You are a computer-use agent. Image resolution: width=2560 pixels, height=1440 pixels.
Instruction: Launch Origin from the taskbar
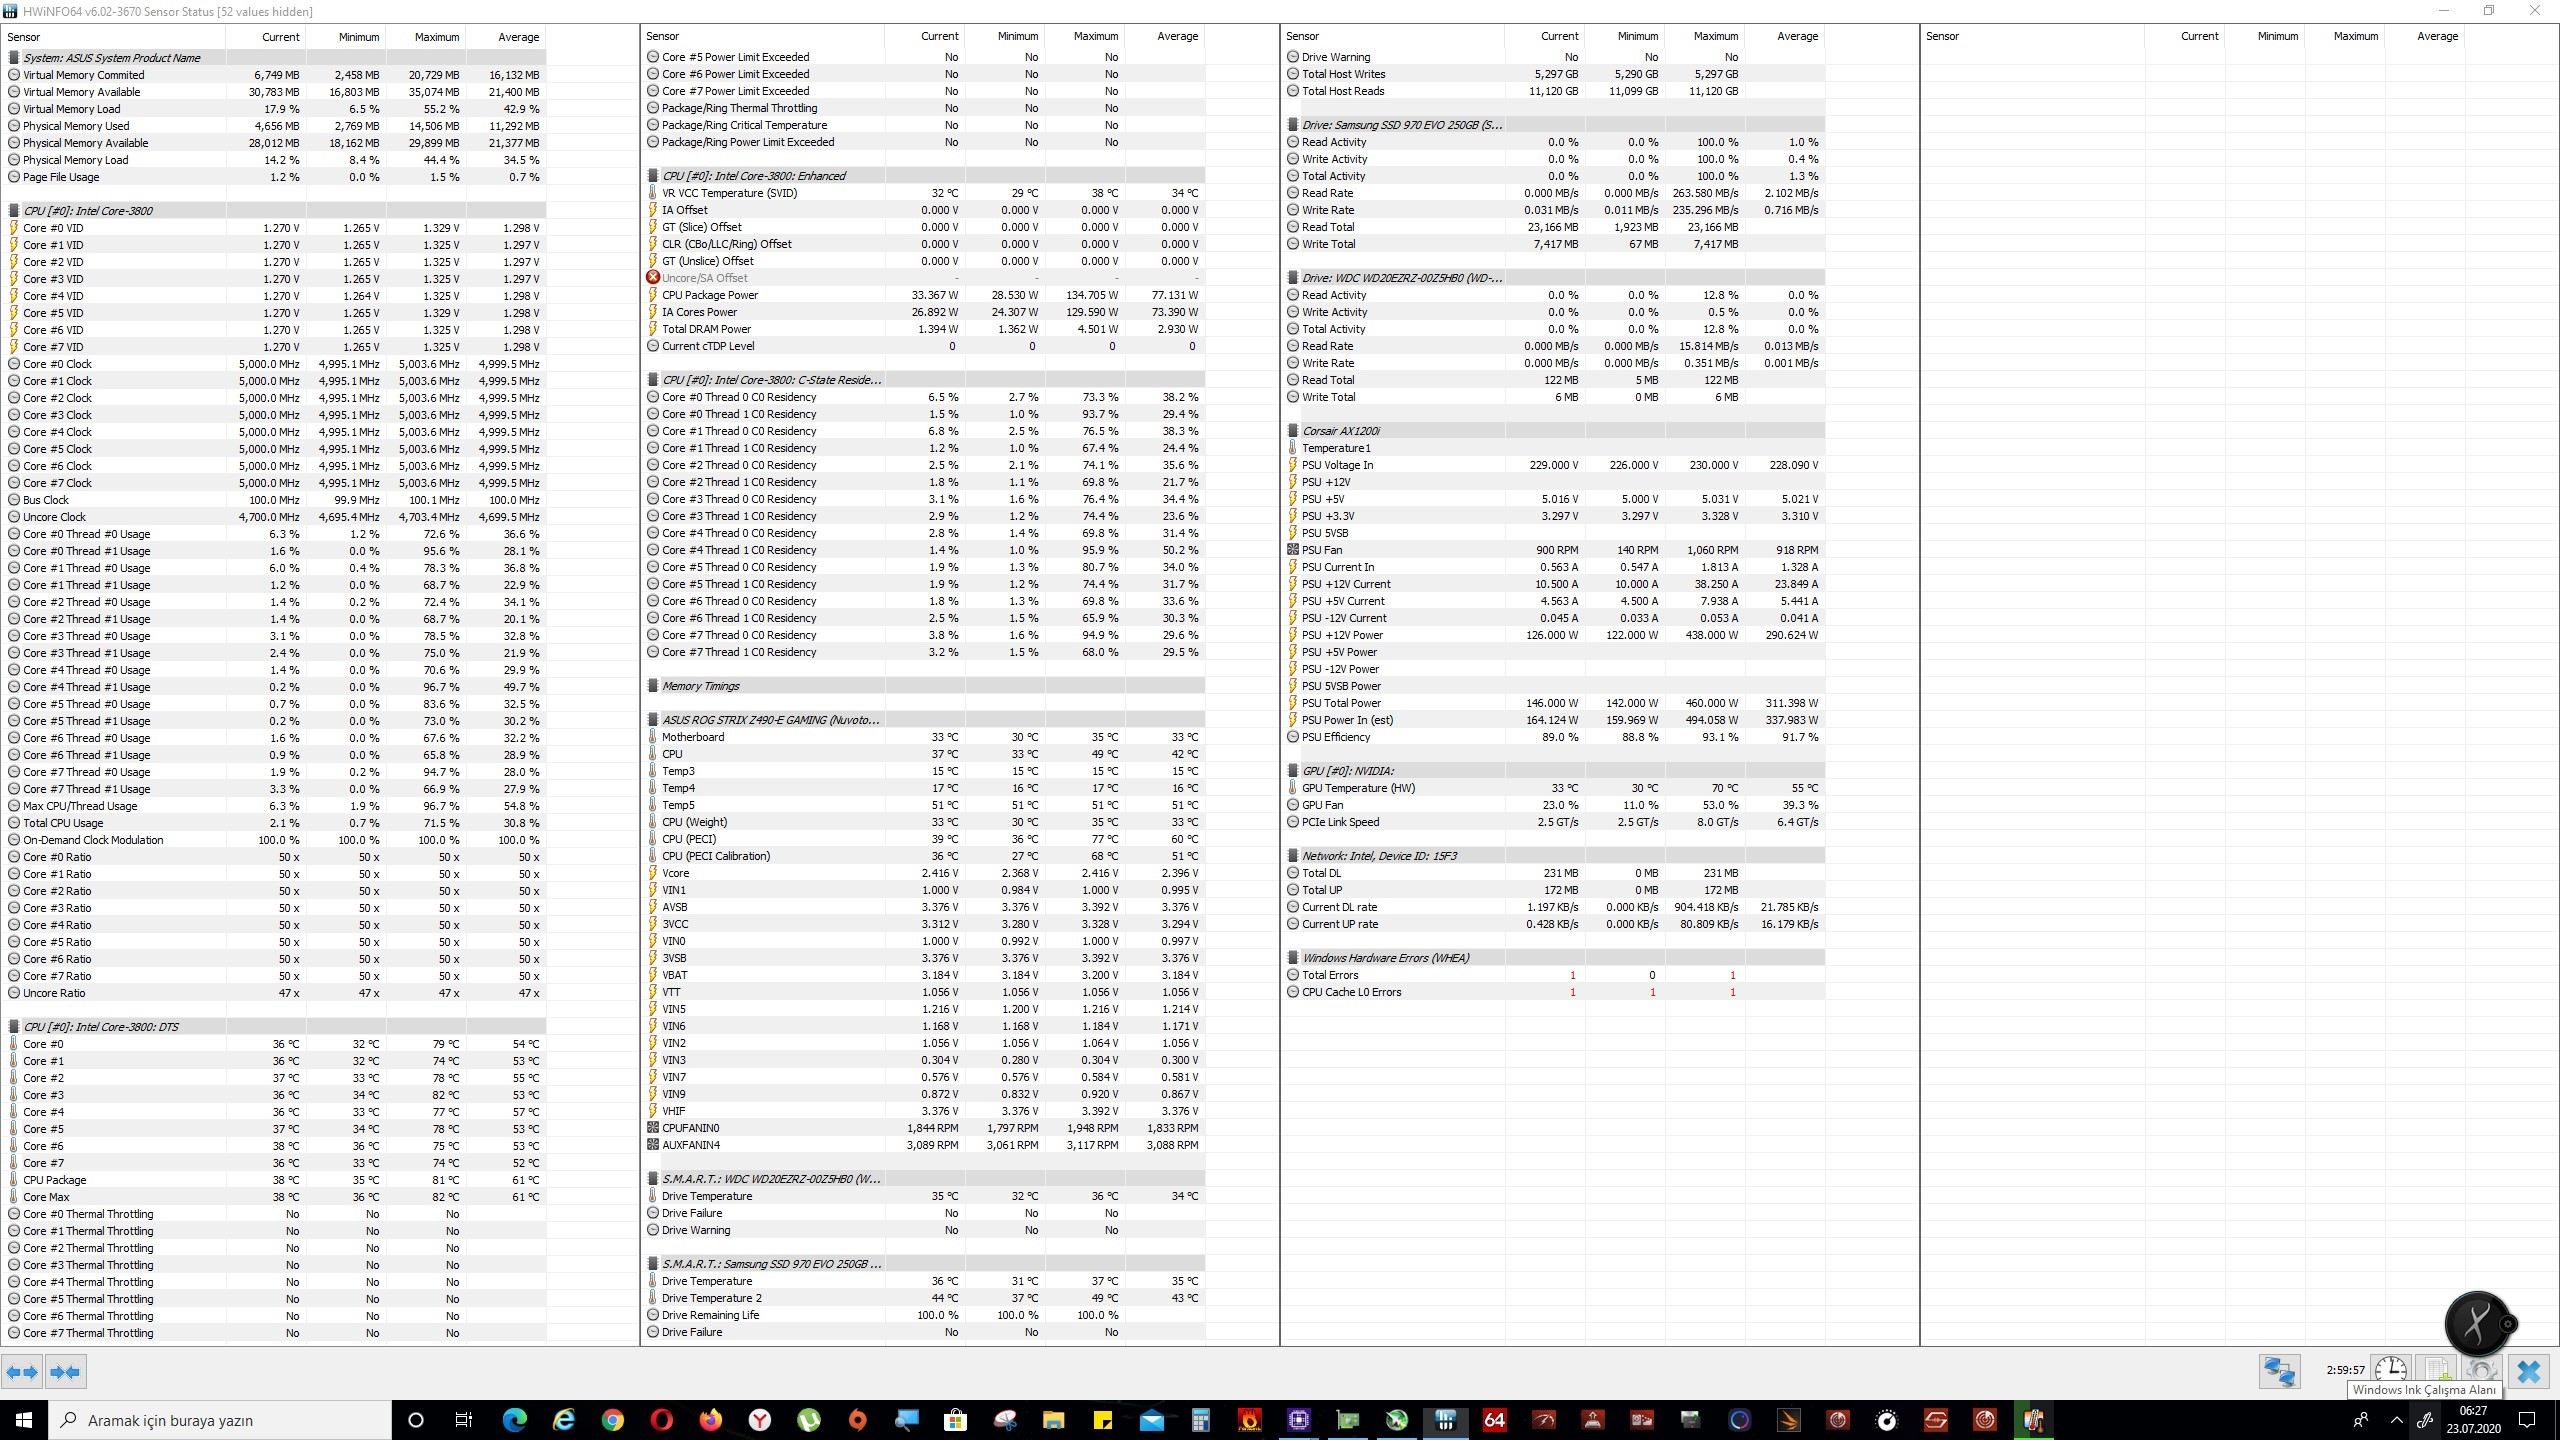(858, 1420)
